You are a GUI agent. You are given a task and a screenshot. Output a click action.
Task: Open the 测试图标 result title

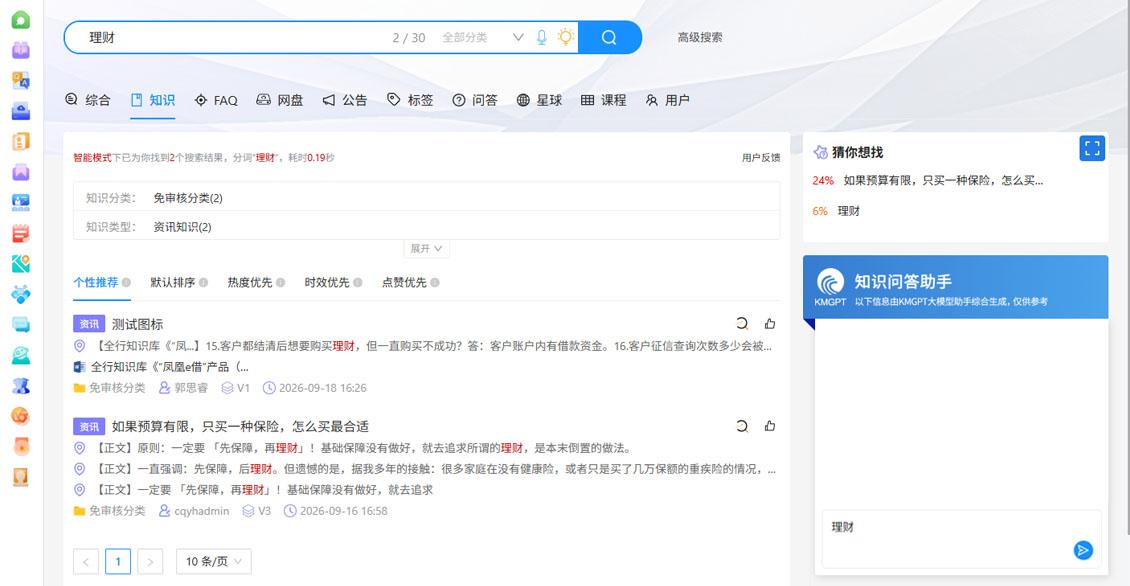point(138,324)
